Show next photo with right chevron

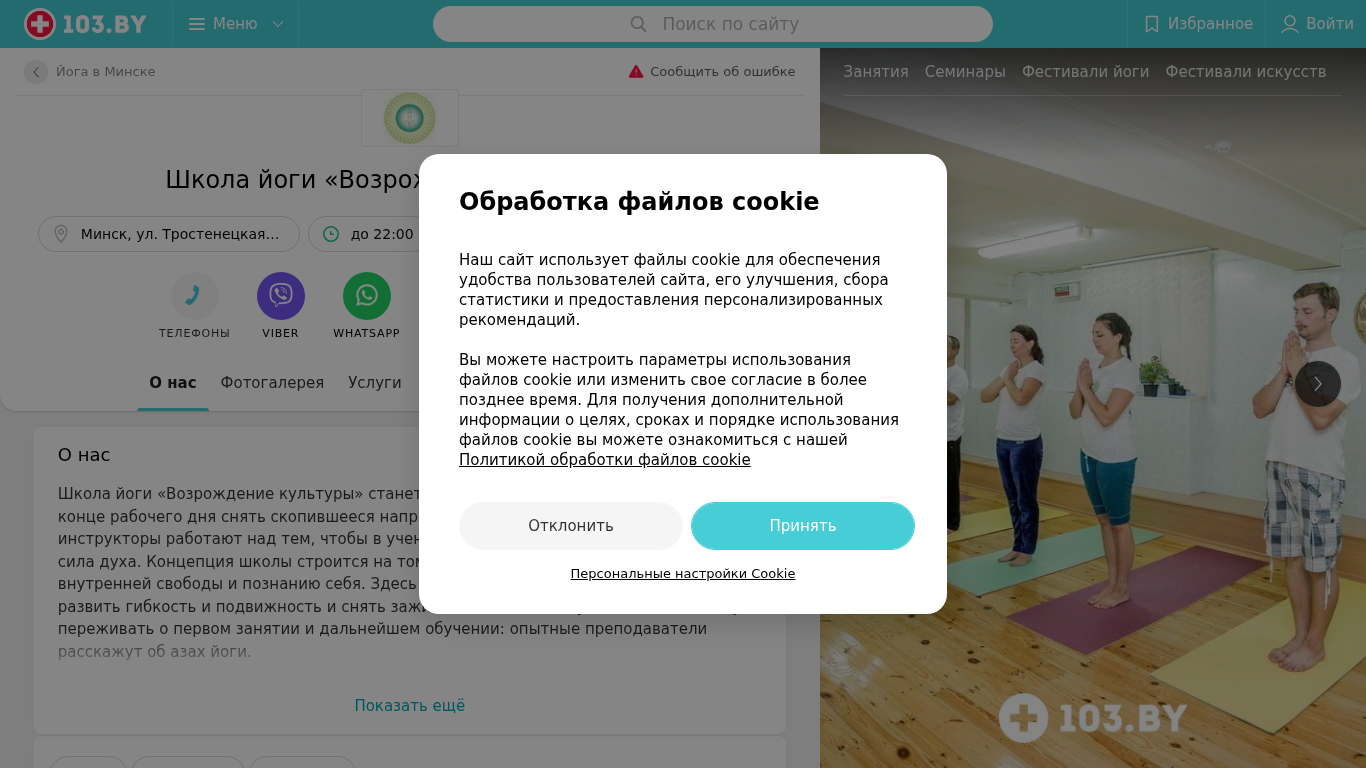coord(1318,384)
